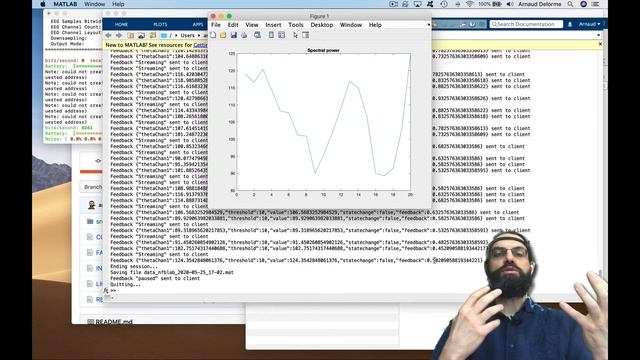The width and height of the screenshot is (640, 360).
Task: Expand the Figure 1 menu bar overflow arrow
Action: point(428,25)
